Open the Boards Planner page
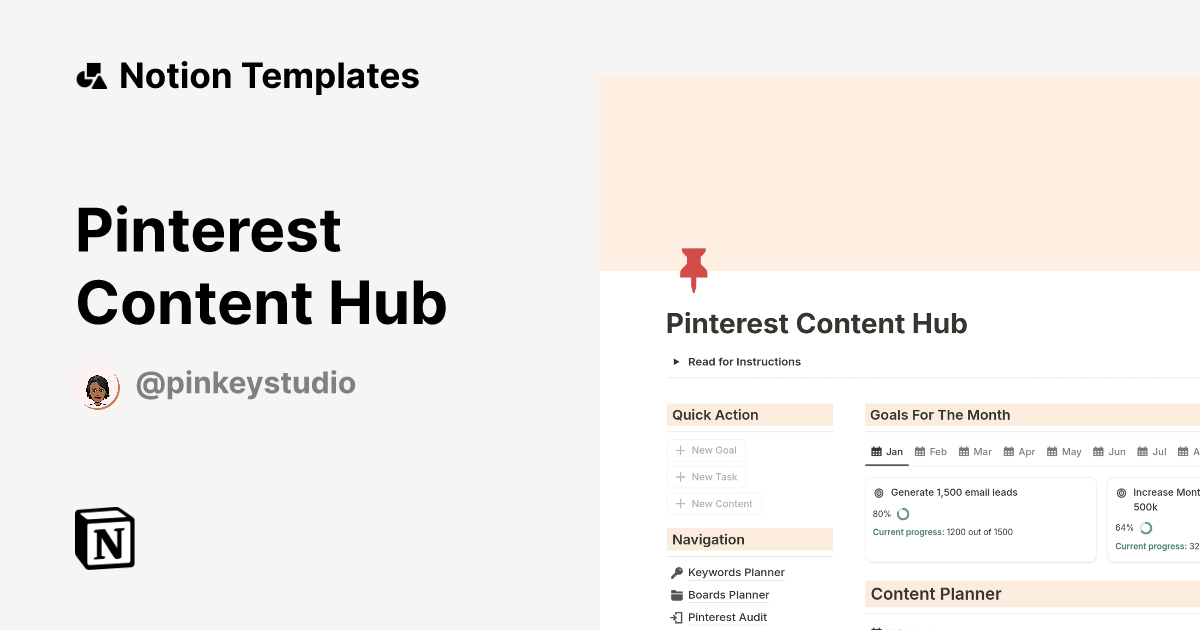The image size is (1200, 630). (x=728, y=594)
